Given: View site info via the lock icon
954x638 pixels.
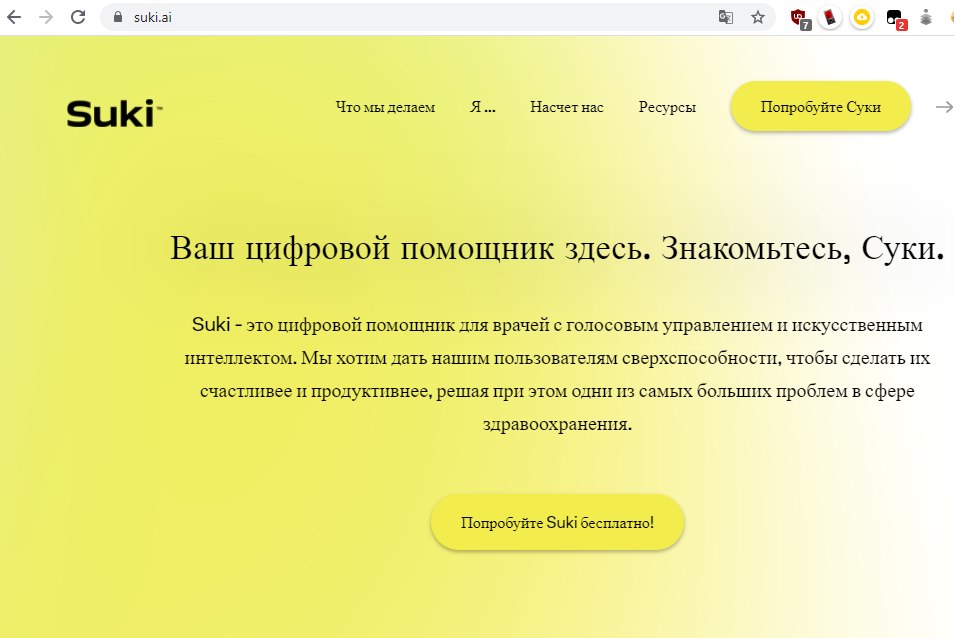Looking at the screenshot, I should coord(118,17).
